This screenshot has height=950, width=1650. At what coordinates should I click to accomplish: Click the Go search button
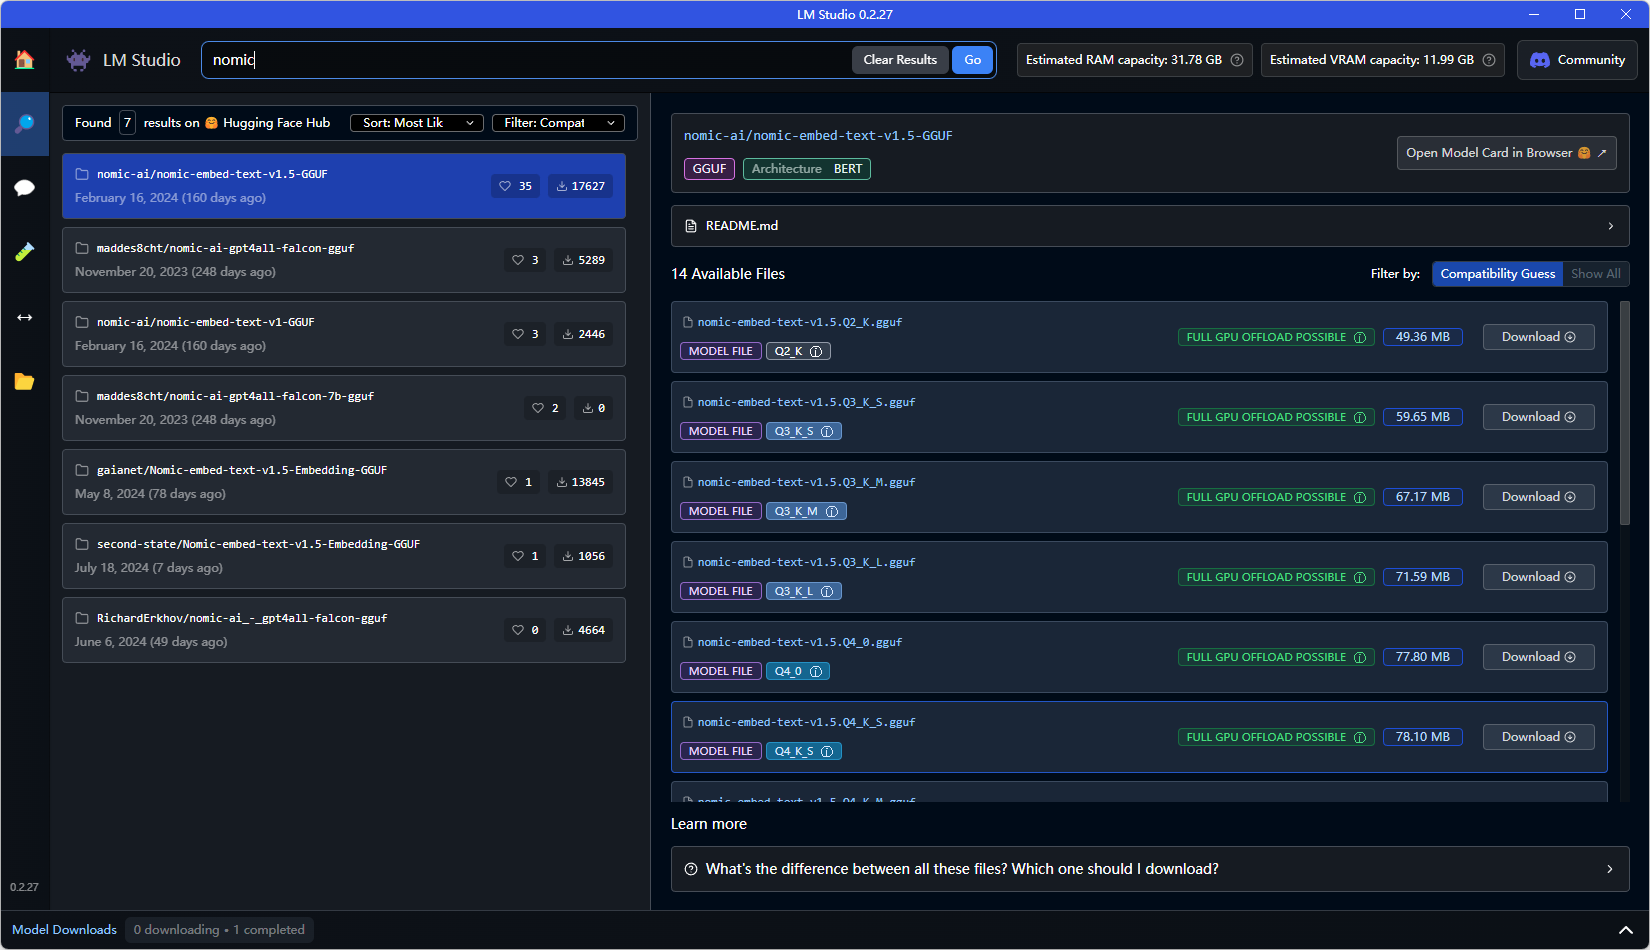click(x=973, y=60)
